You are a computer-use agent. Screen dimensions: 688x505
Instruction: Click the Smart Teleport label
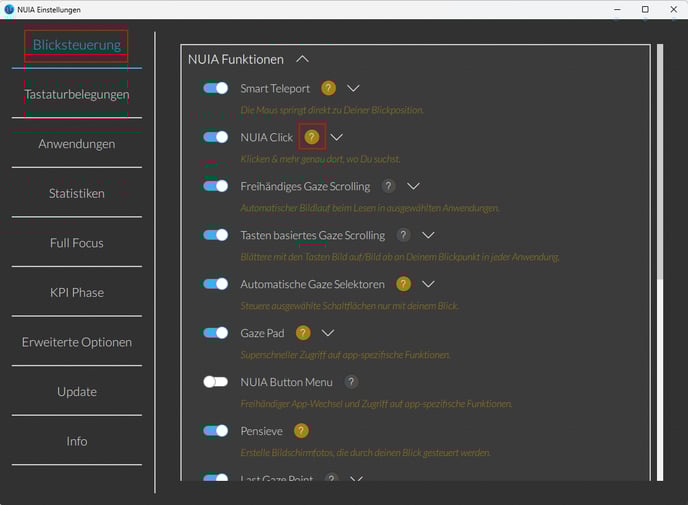275,89
